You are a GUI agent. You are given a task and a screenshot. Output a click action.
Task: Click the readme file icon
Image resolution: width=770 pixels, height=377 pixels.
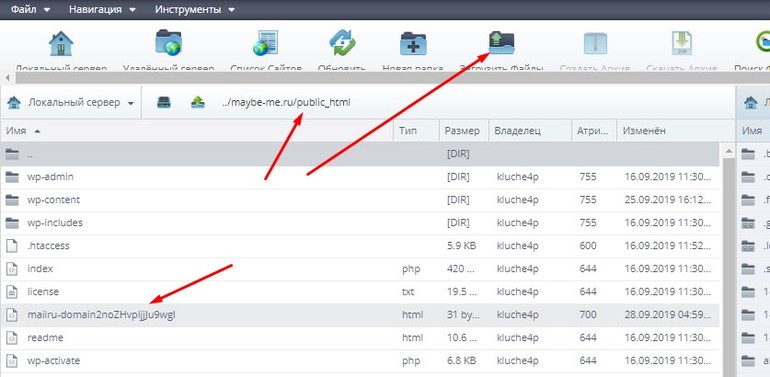12,338
